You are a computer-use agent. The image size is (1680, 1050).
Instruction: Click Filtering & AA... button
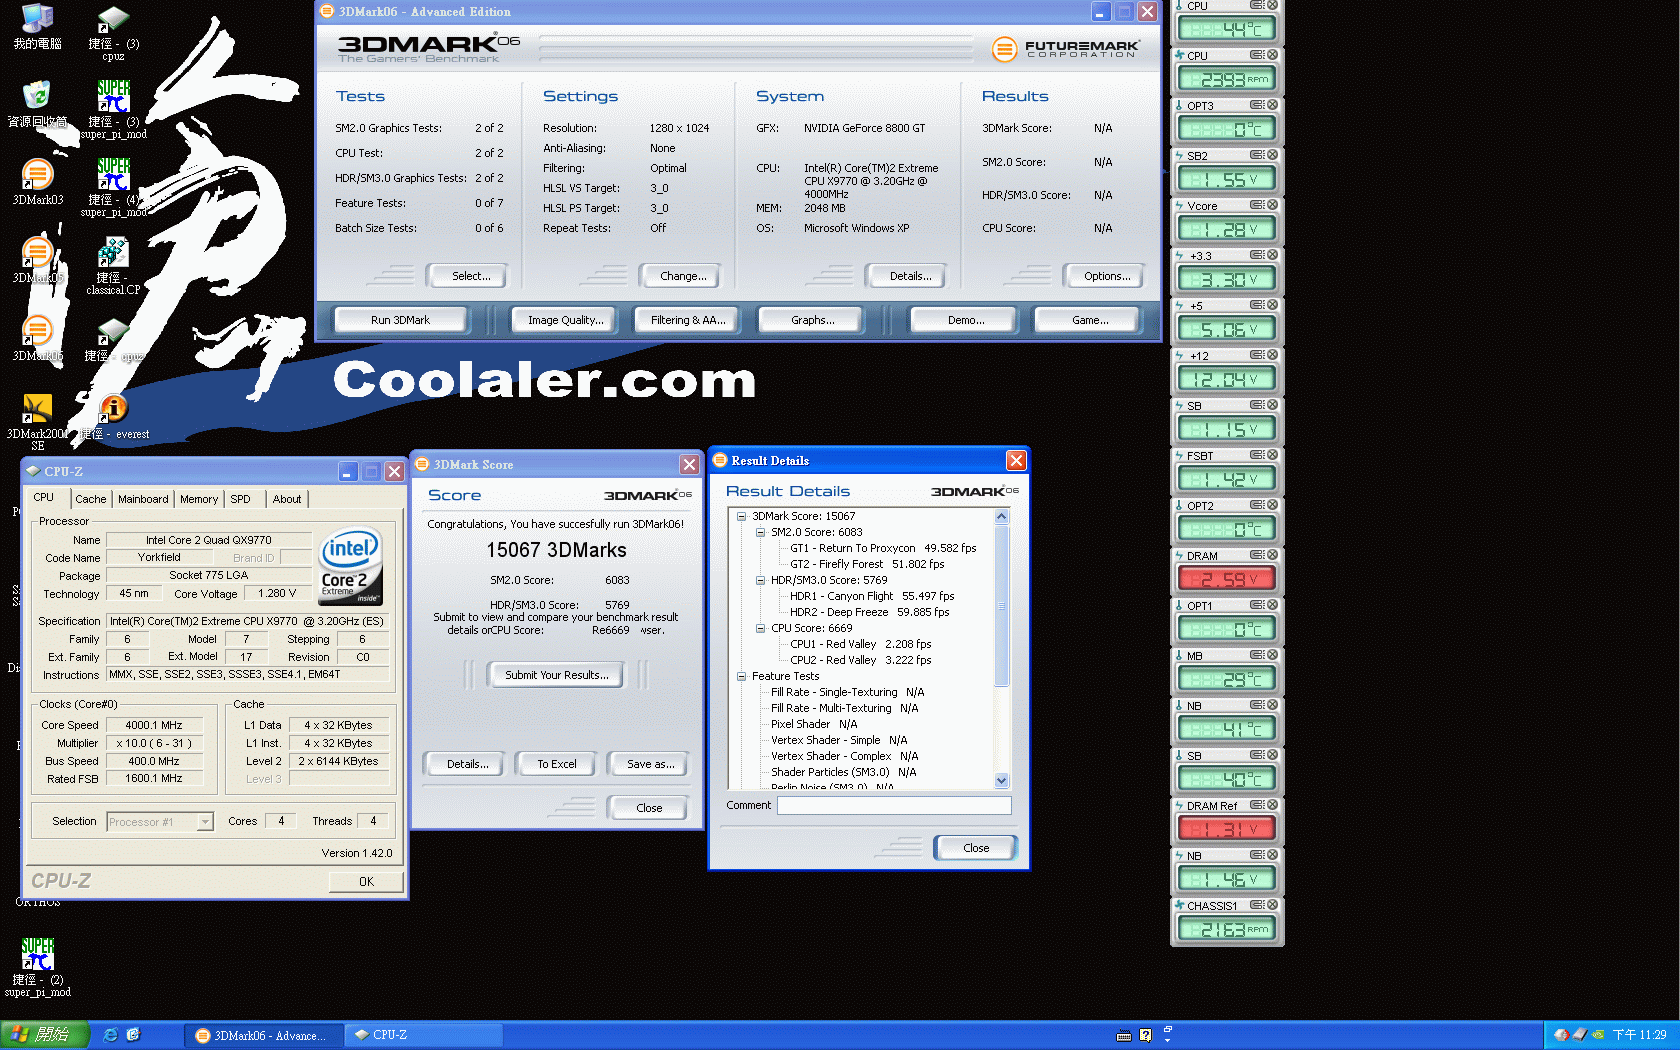(x=687, y=320)
